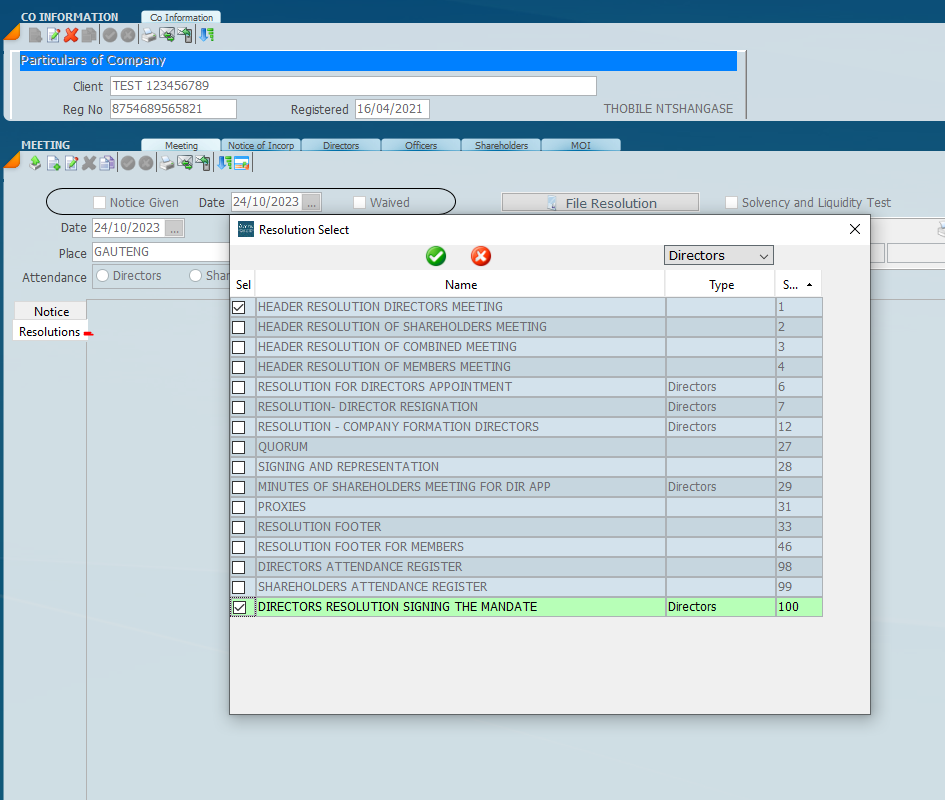
Task: Open the Directors tab
Action: pos(341,145)
